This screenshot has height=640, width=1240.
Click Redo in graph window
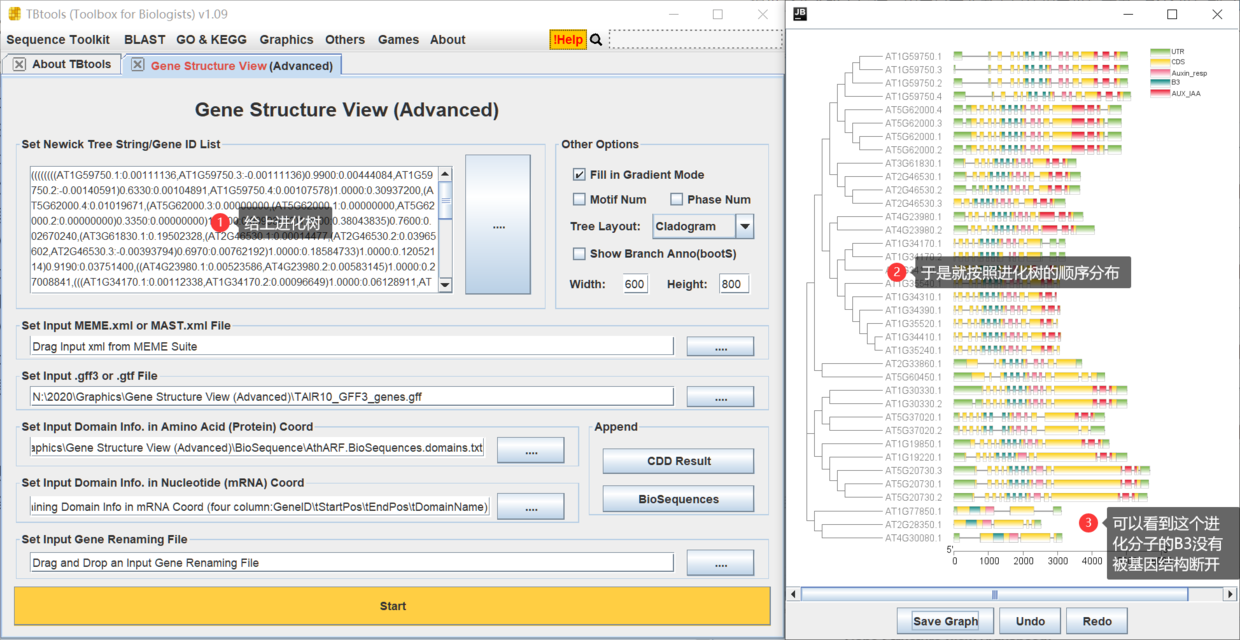[1096, 621]
